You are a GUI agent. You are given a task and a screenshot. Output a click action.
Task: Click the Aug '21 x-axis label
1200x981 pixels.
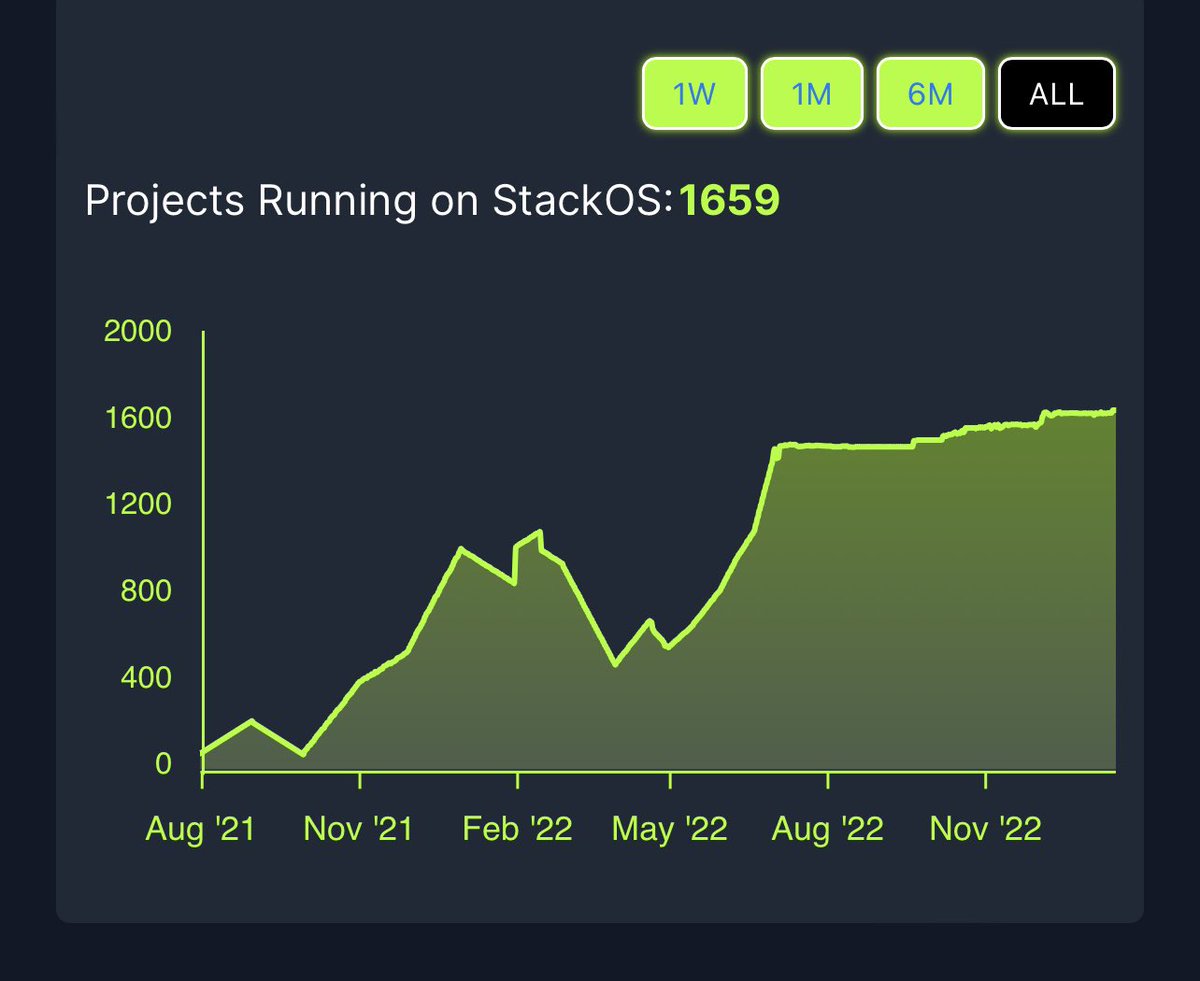[x=200, y=828]
